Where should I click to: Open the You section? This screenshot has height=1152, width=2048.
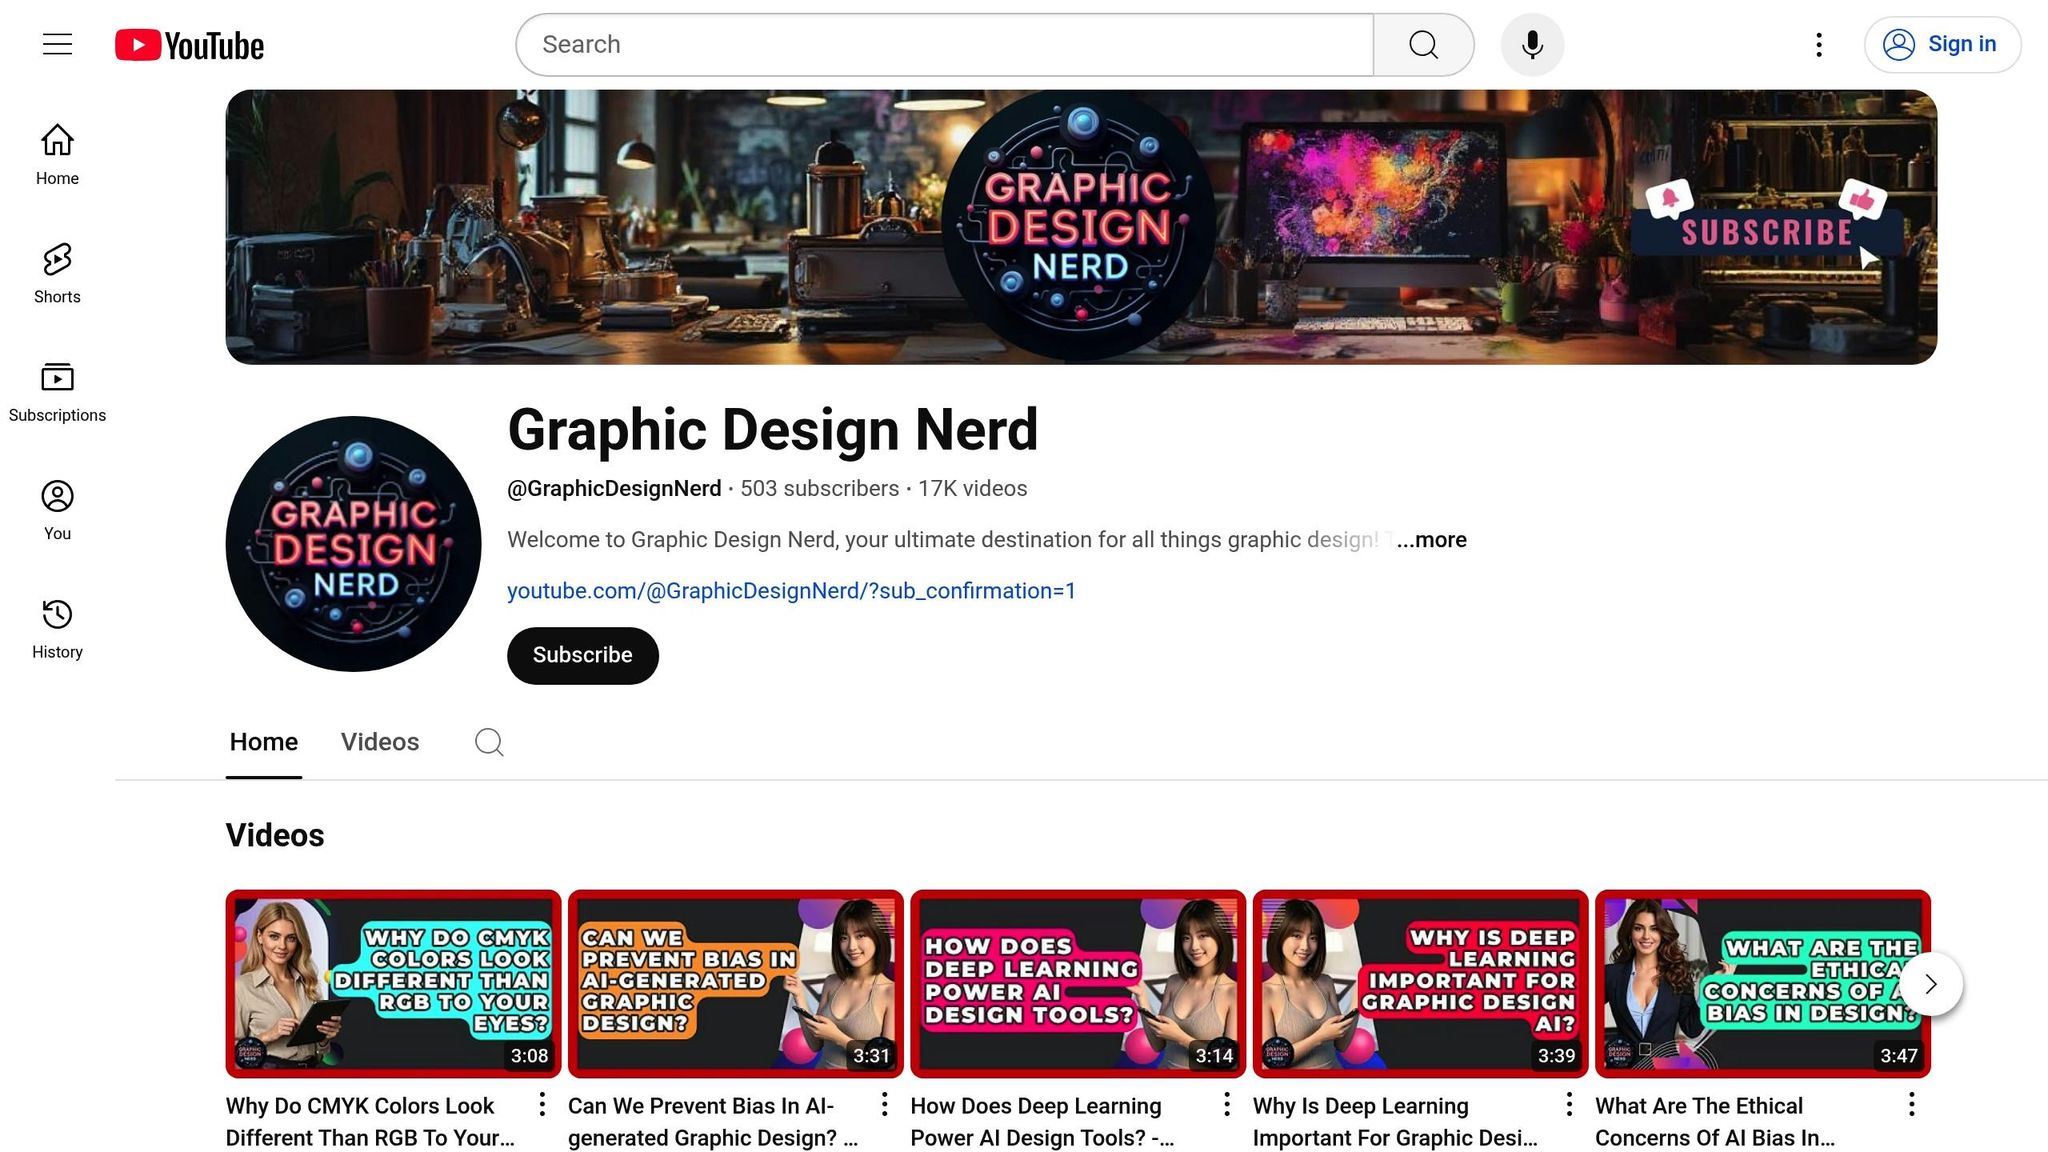click(x=57, y=508)
